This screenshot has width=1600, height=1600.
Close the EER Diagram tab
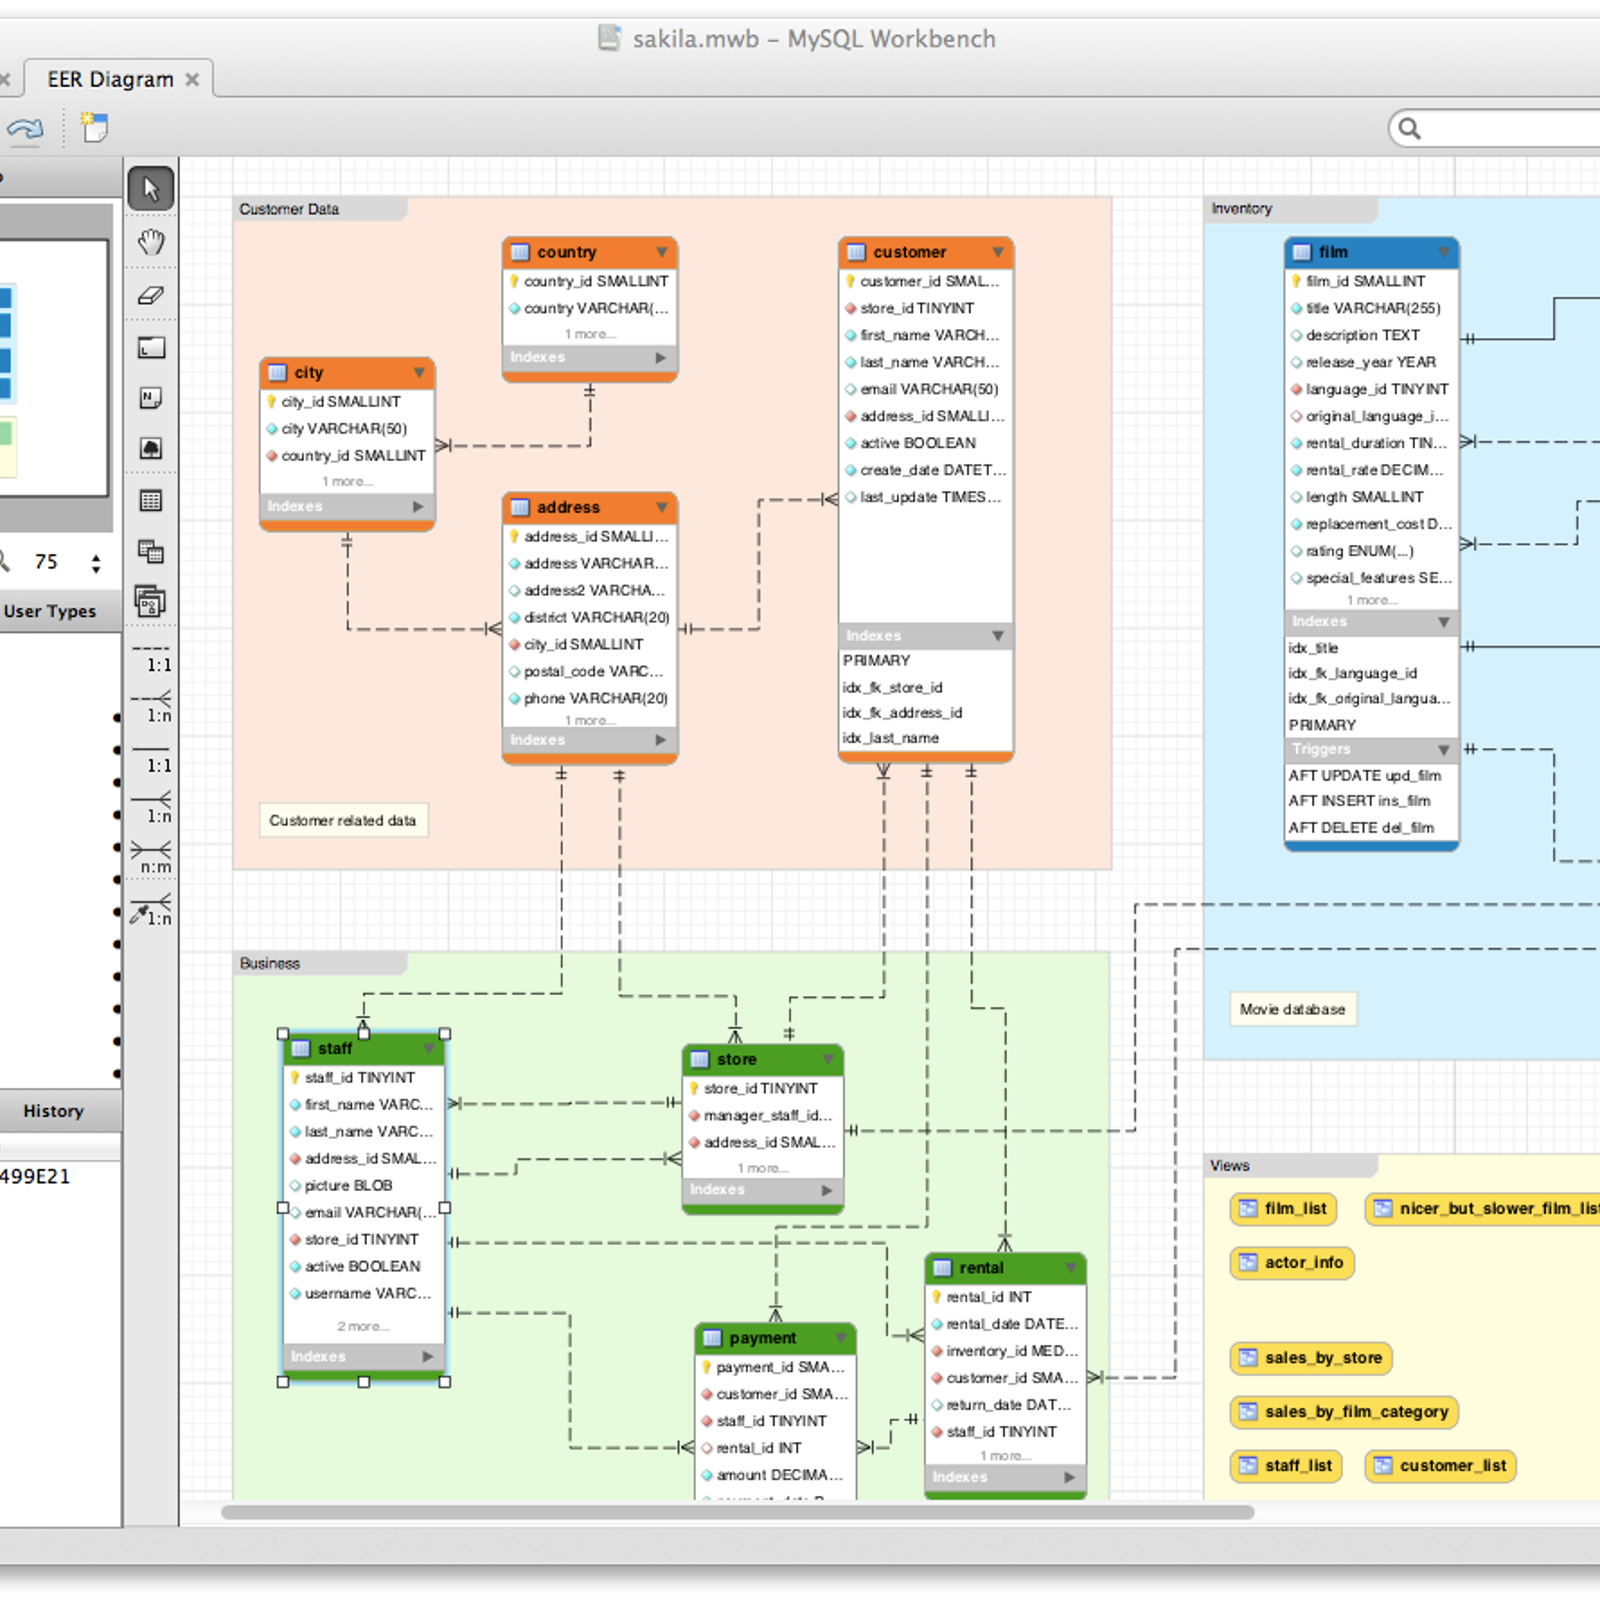point(192,79)
